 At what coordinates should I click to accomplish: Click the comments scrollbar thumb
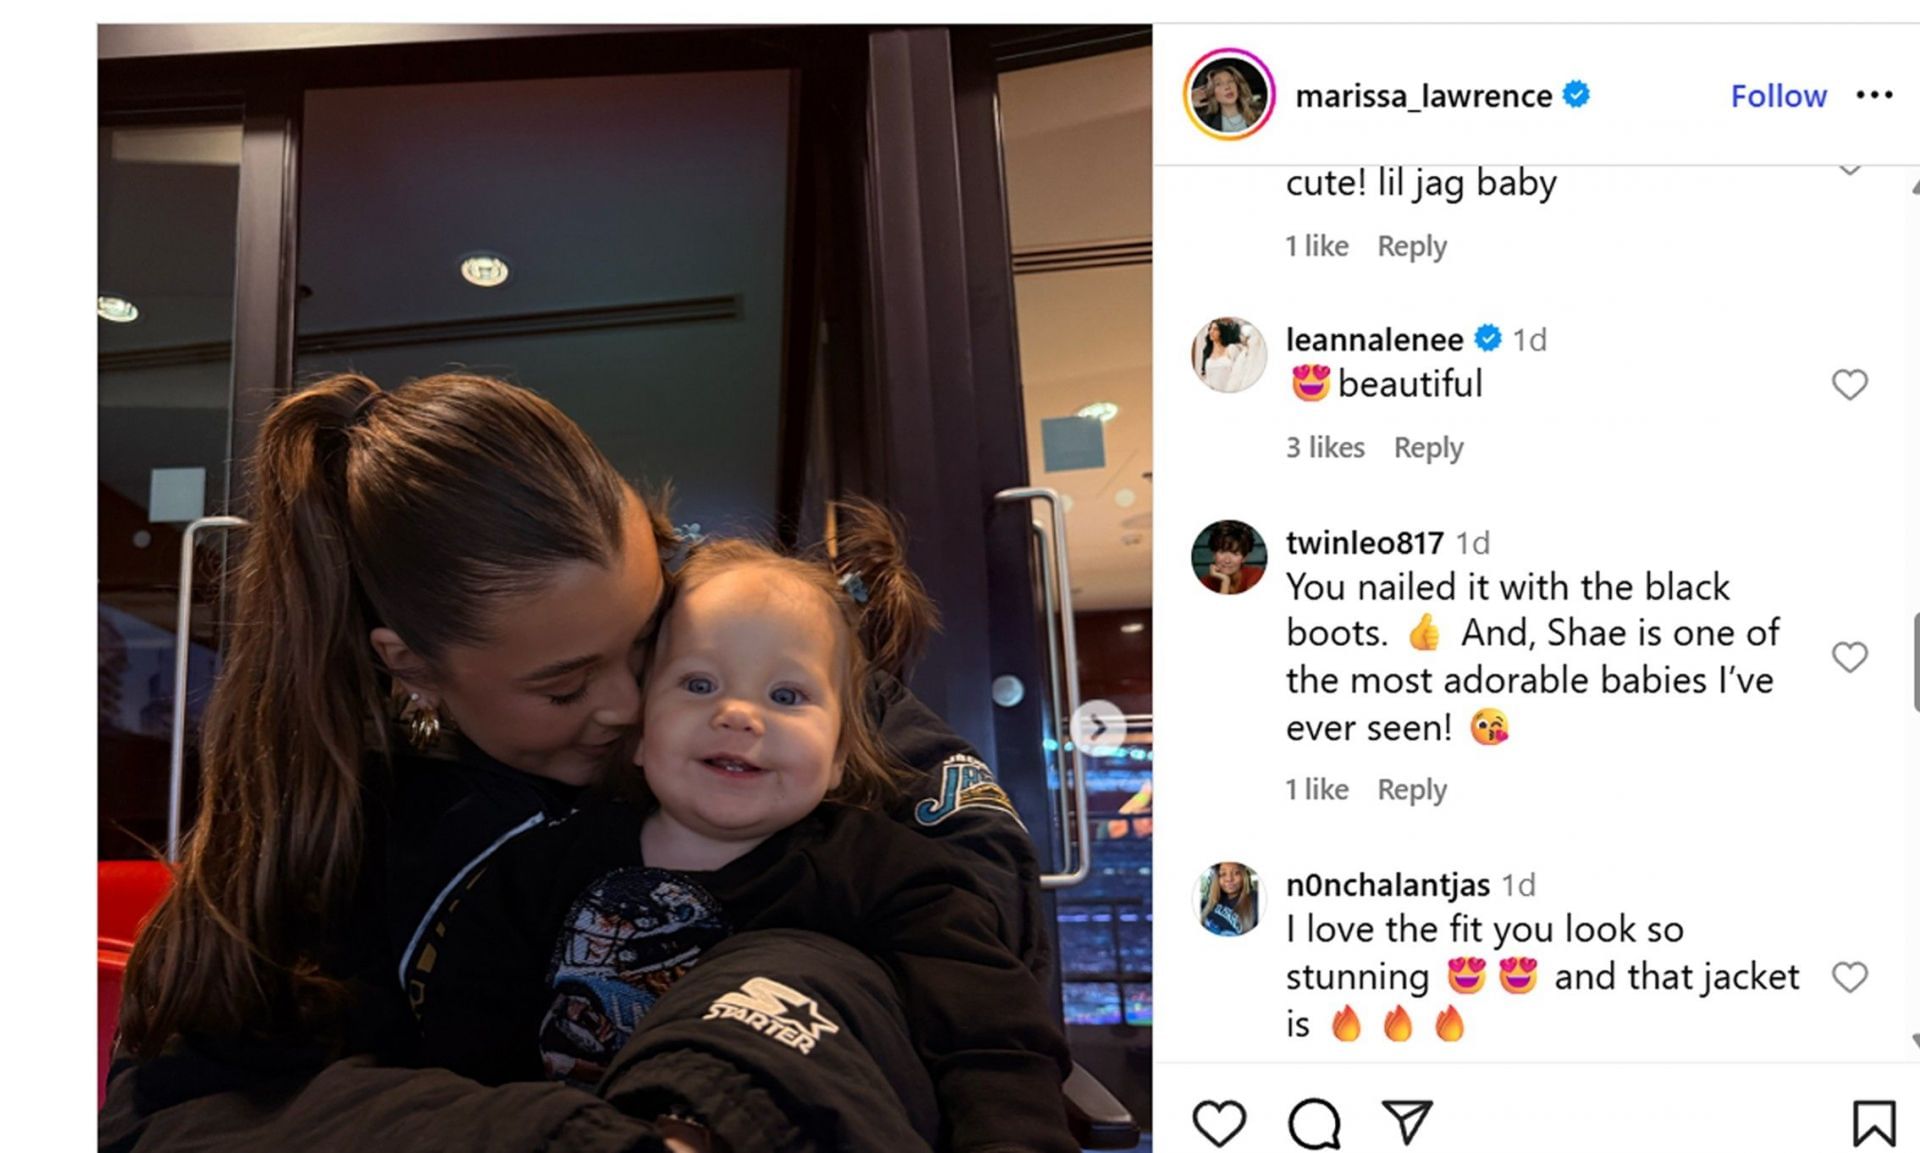tap(1915, 662)
